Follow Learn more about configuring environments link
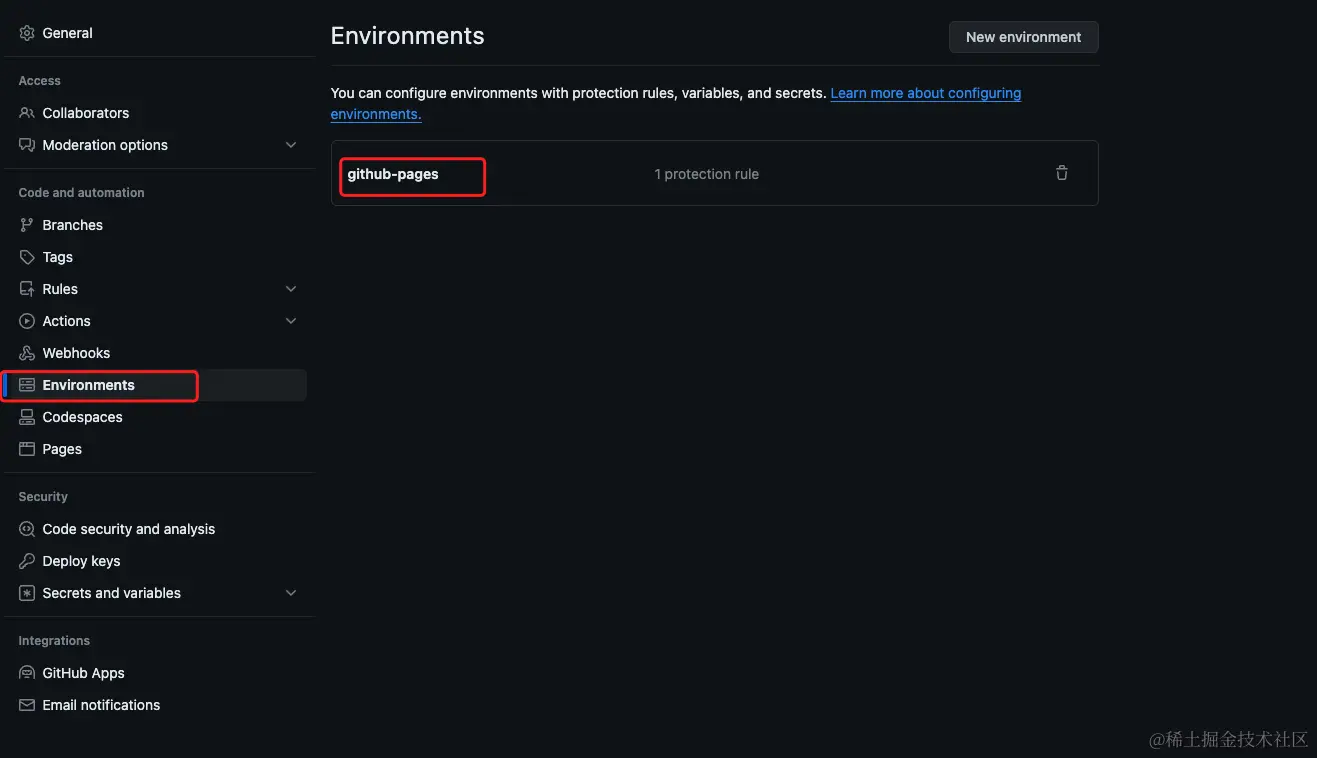This screenshot has height=758, width=1317. (x=925, y=93)
